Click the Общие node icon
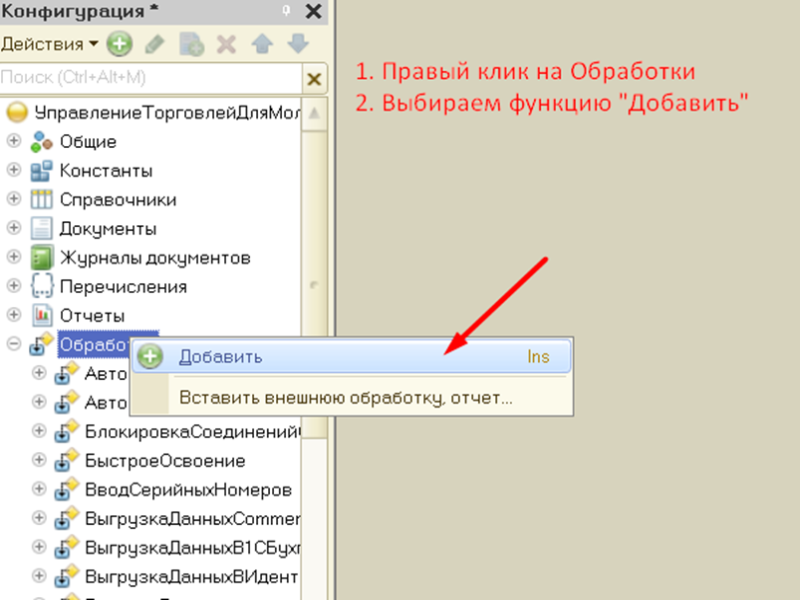 pyautogui.click(x=41, y=142)
